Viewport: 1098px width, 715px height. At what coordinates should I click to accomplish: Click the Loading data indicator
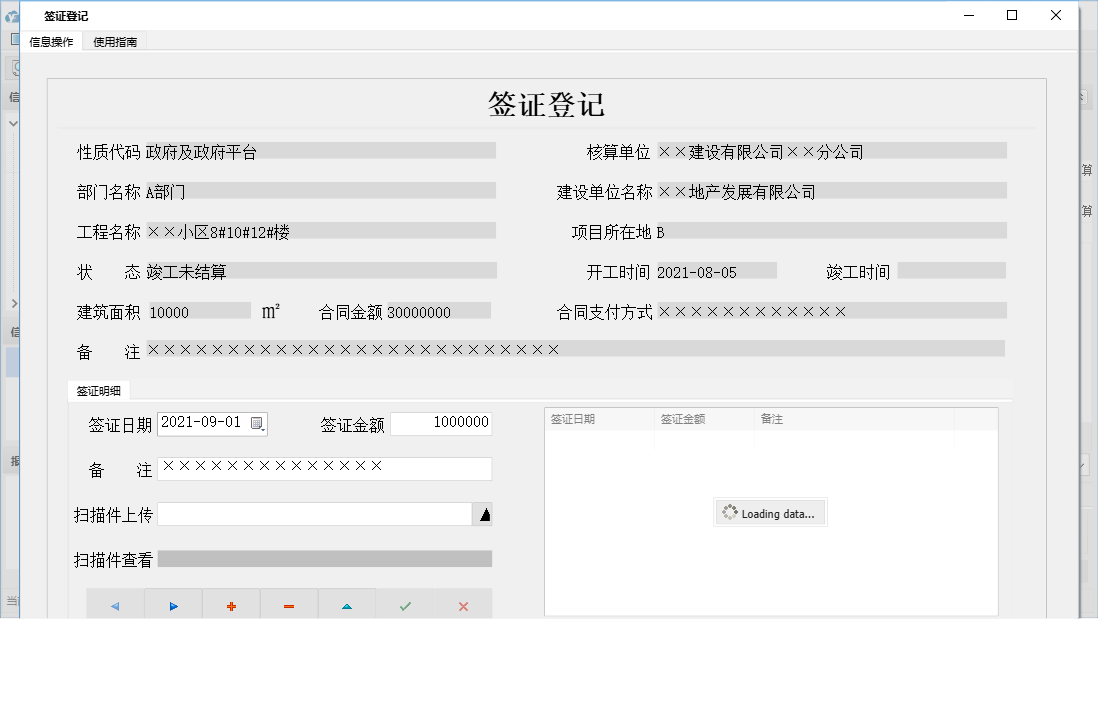770,512
